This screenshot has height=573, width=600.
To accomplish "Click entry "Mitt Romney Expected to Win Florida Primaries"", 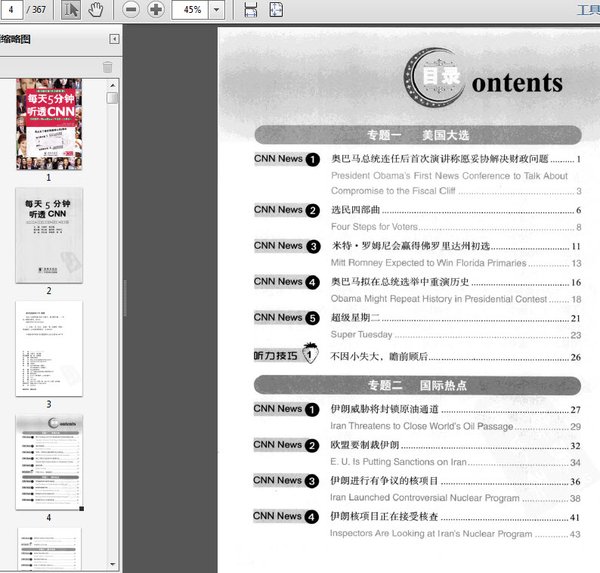I will 429,263.
